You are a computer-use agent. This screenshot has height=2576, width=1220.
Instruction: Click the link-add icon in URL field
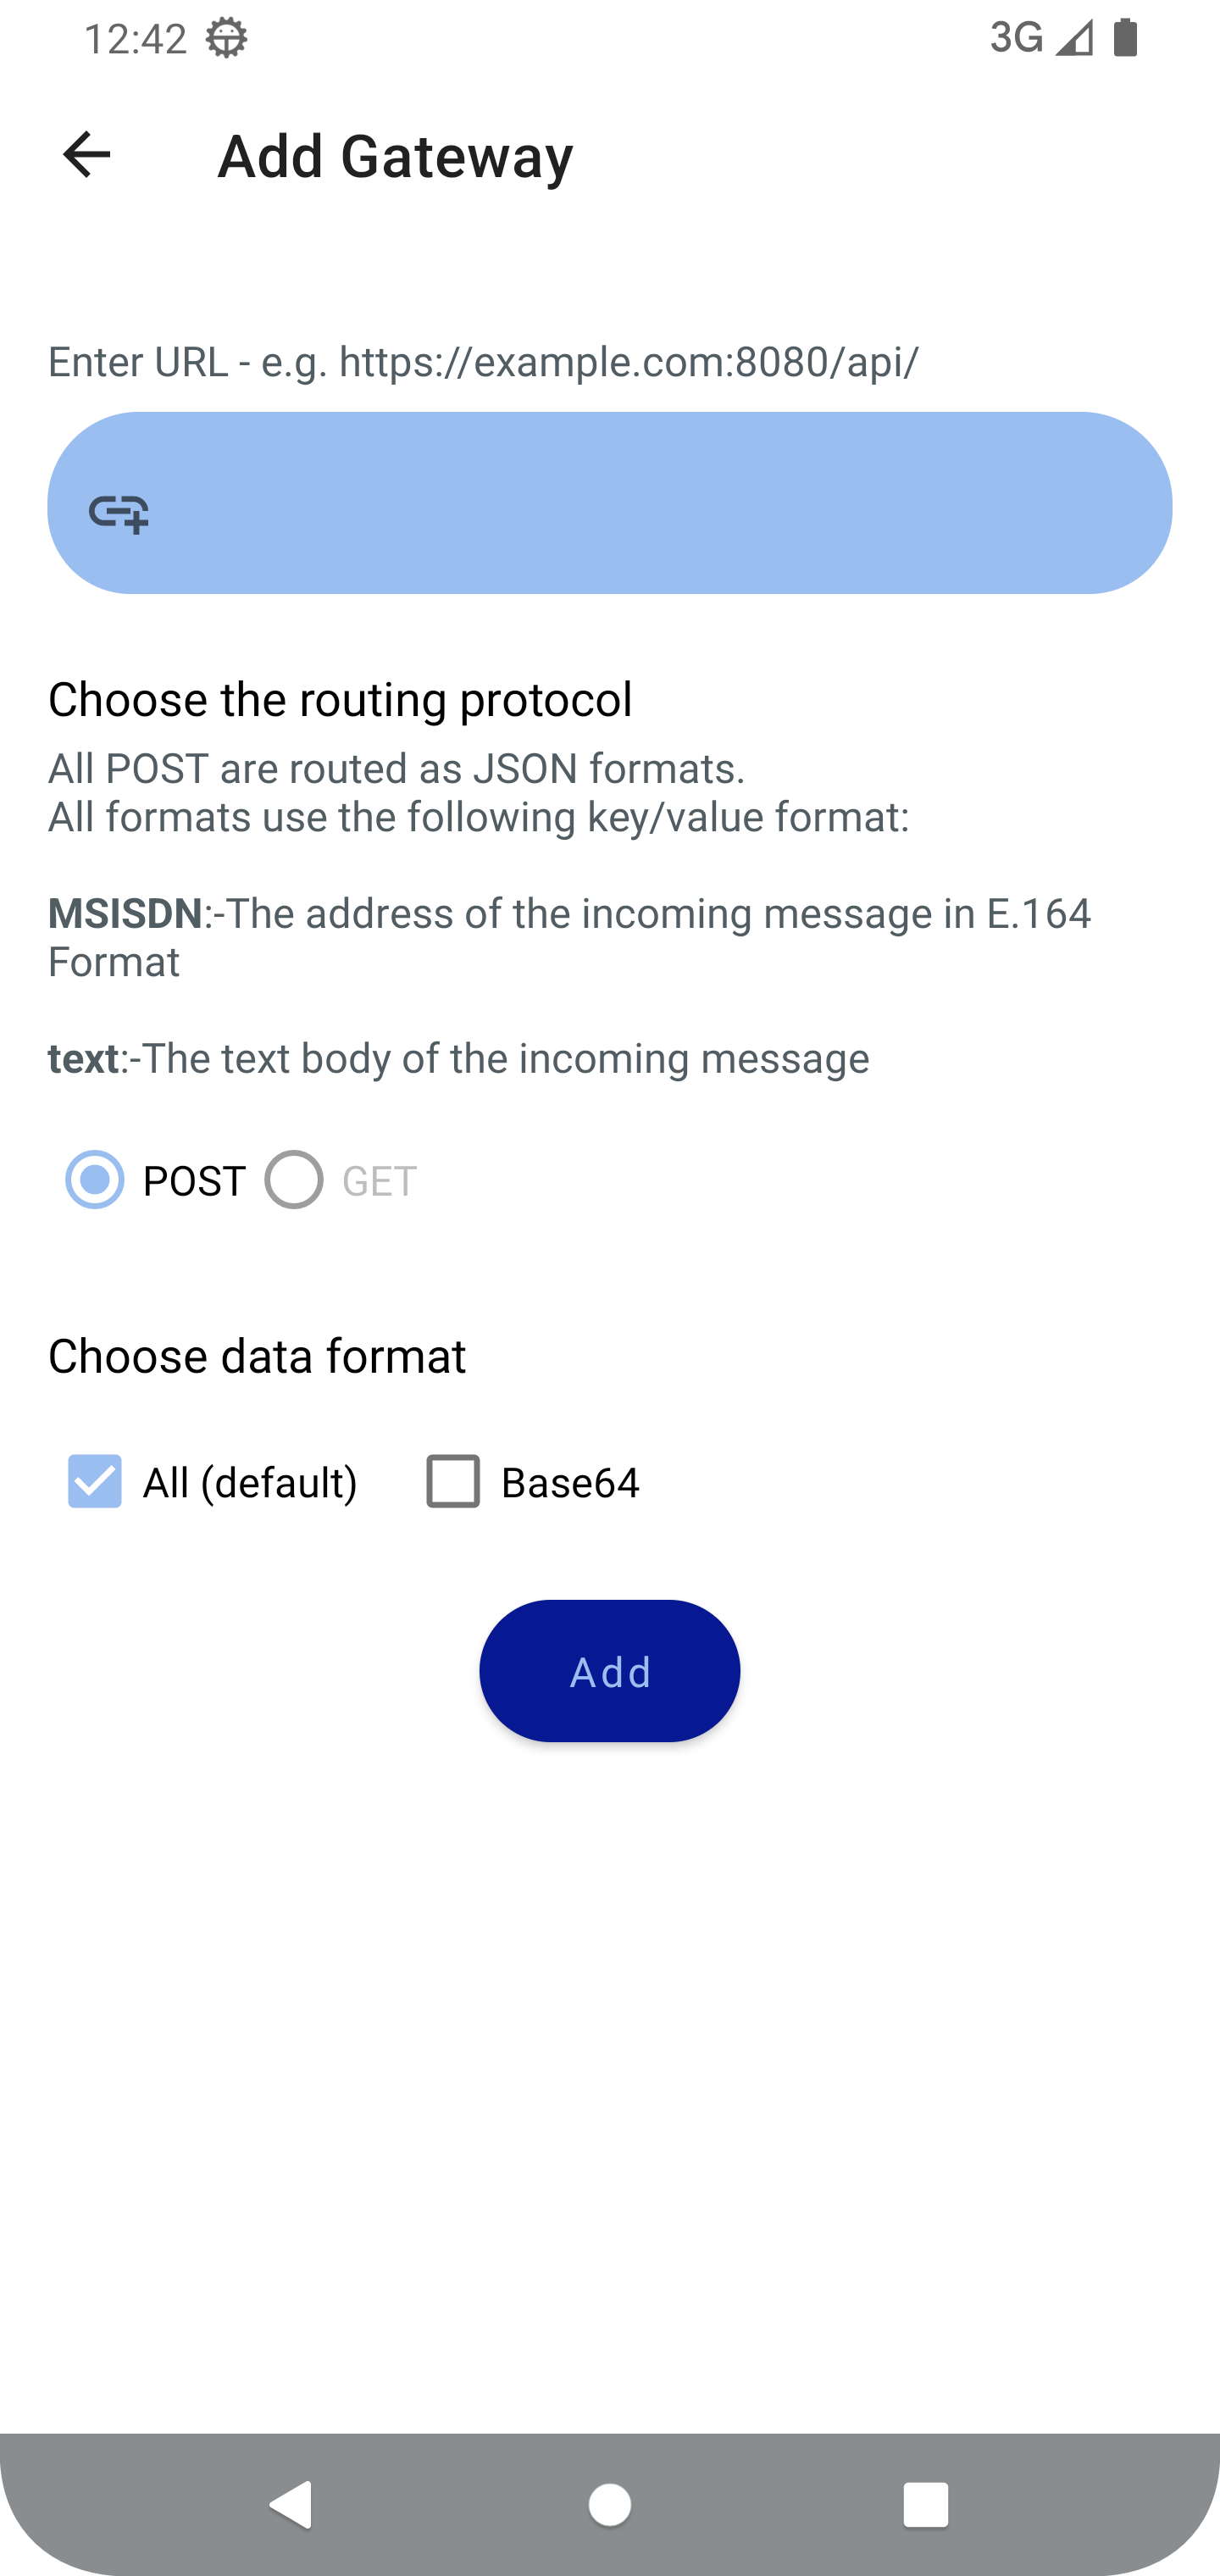coord(119,513)
